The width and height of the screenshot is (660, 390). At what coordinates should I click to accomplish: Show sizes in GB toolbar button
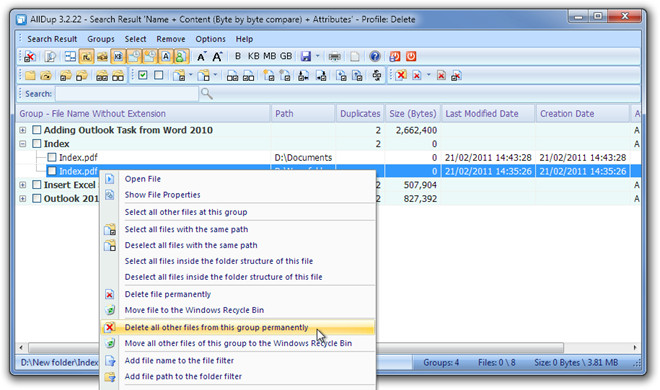pos(286,56)
